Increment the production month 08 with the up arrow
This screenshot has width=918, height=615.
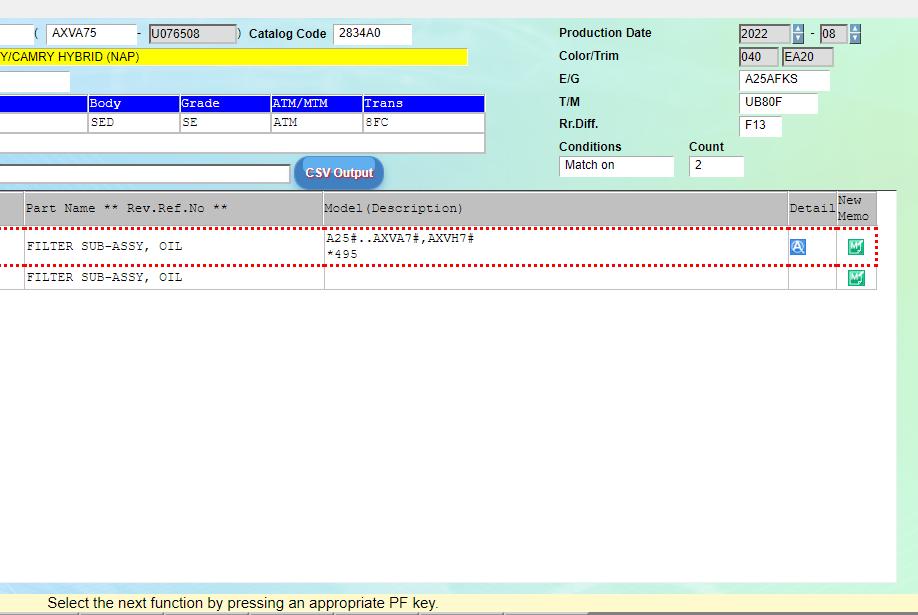856,28
